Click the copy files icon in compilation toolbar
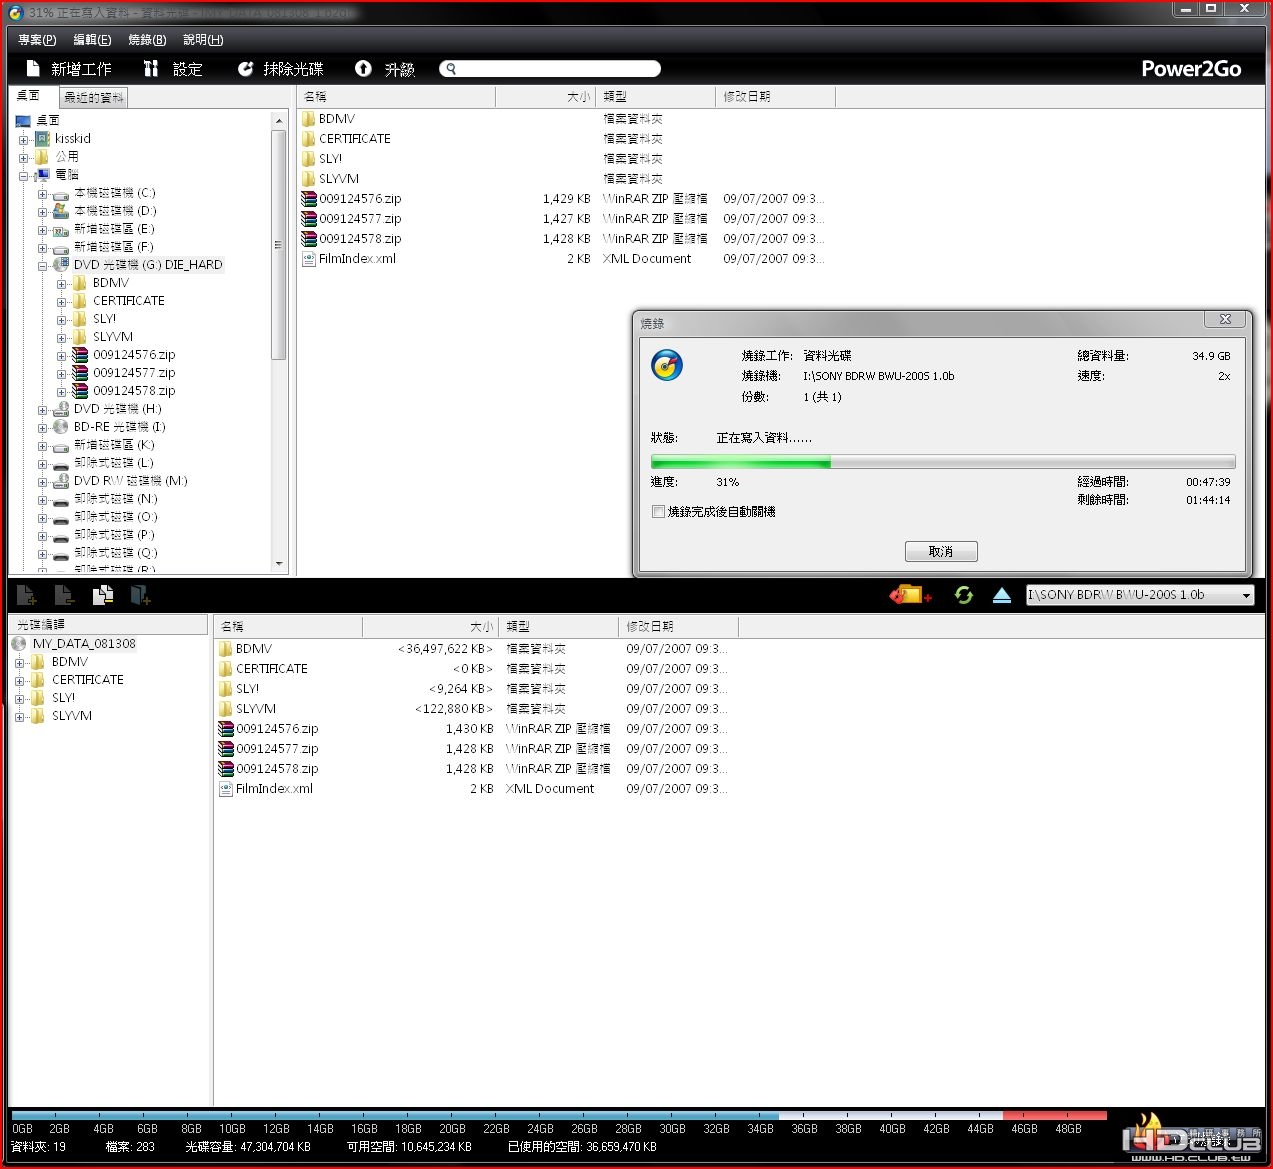 pyautogui.click(x=102, y=595)
